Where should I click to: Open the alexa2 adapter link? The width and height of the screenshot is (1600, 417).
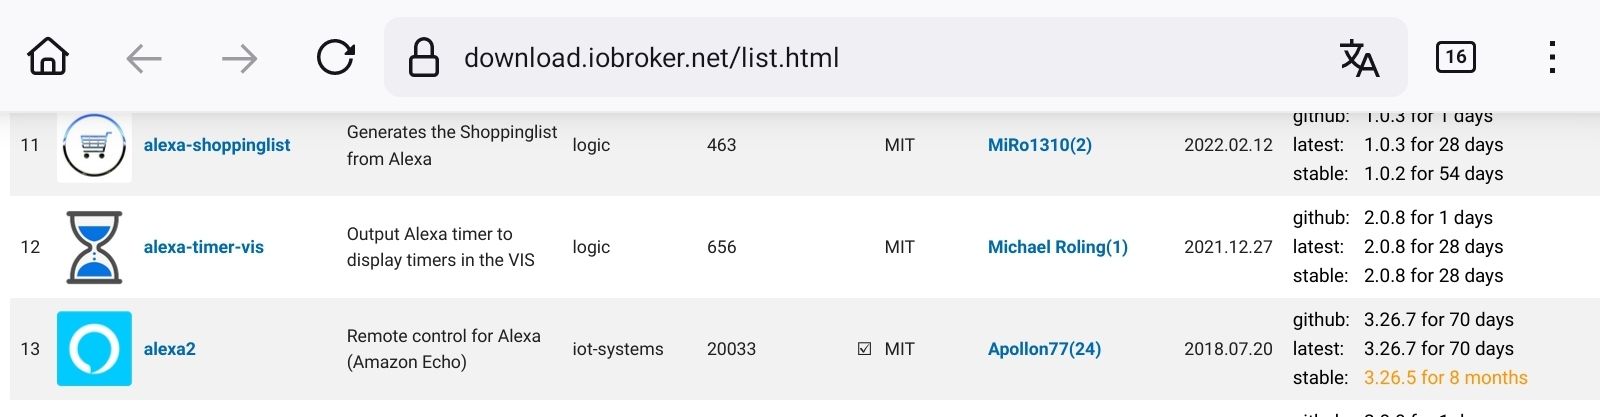click(x=170, y=349)
